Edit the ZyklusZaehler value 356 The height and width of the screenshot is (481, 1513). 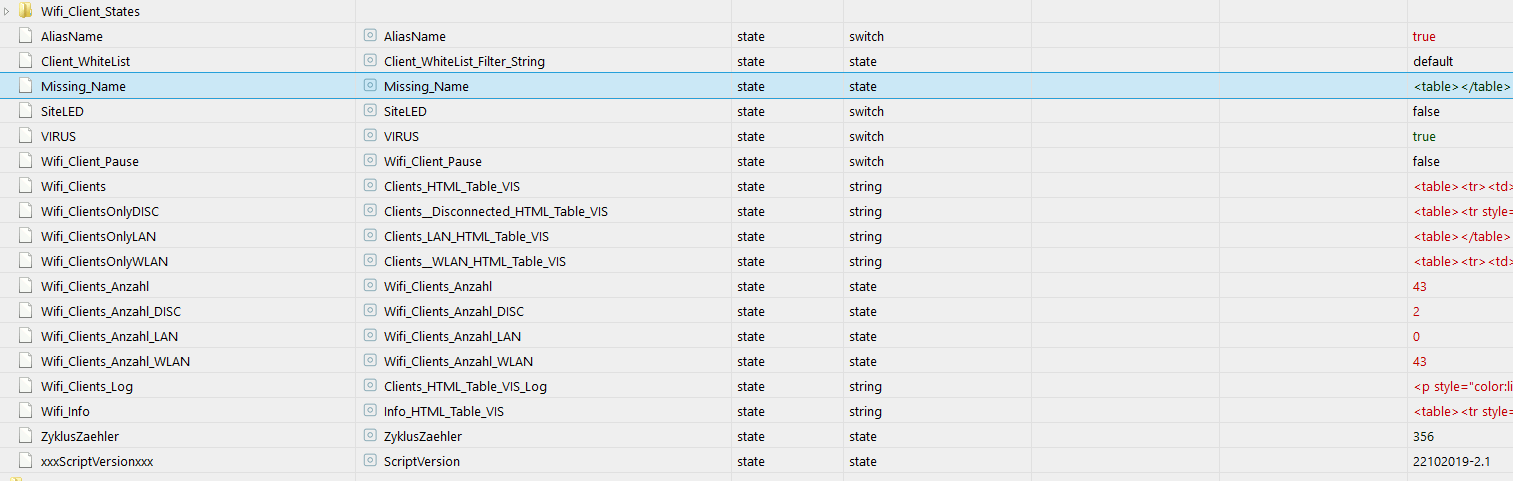pyautogui.click(x=1423, y=436)
